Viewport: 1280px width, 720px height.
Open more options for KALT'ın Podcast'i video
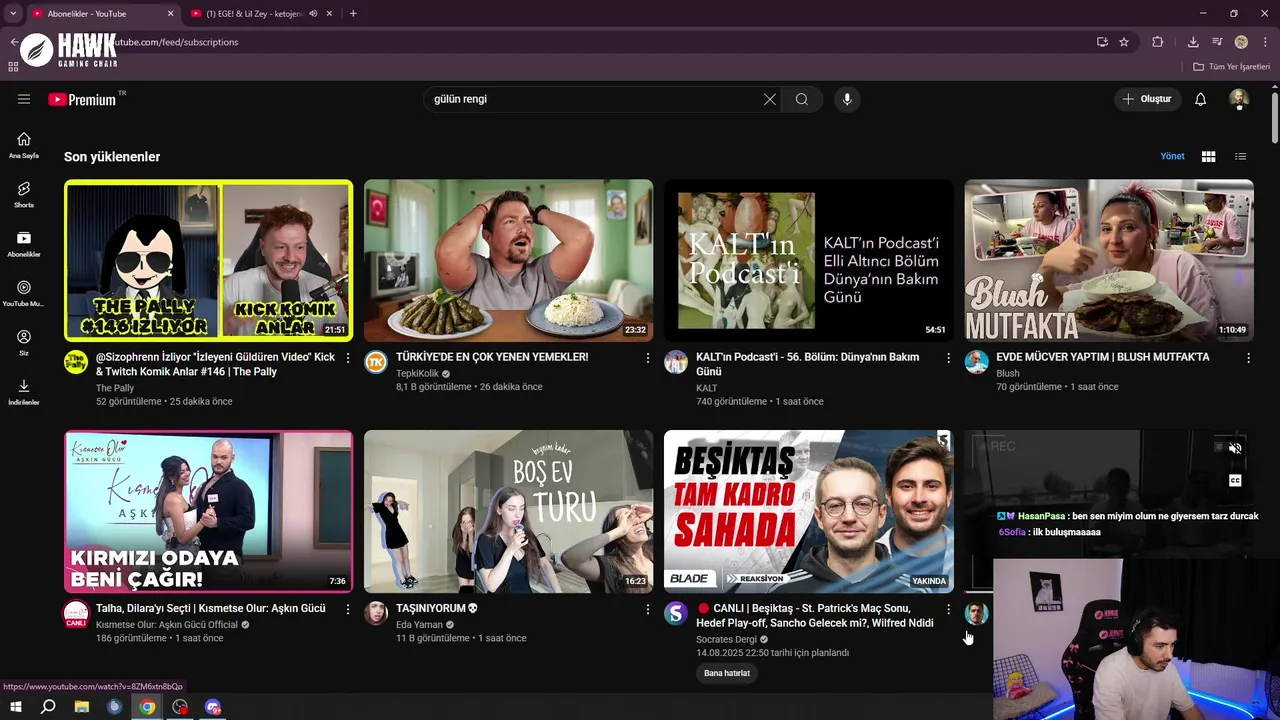(948, 358)
